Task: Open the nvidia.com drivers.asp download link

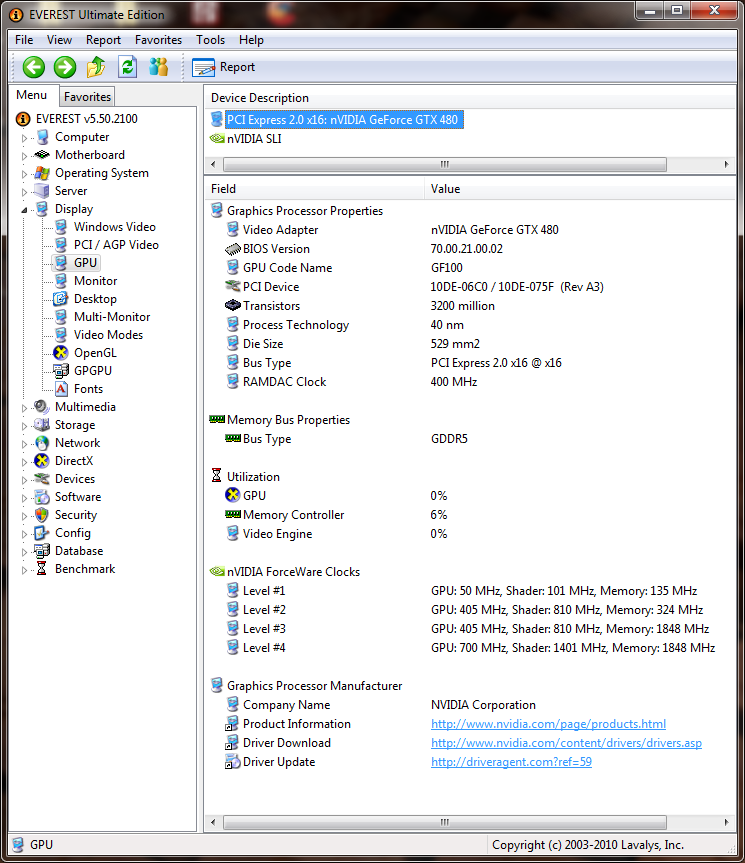Action: pos(566,743)
